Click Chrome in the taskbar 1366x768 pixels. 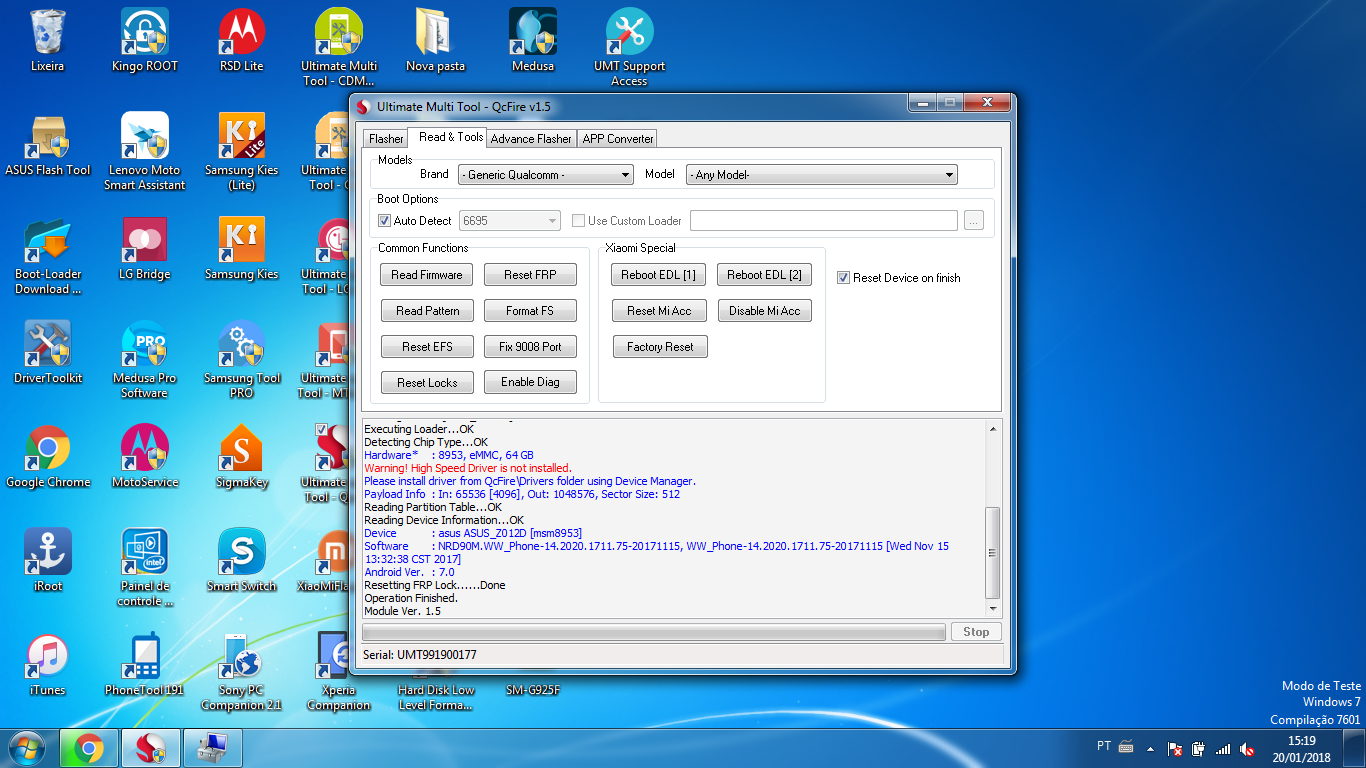point(88,748)
